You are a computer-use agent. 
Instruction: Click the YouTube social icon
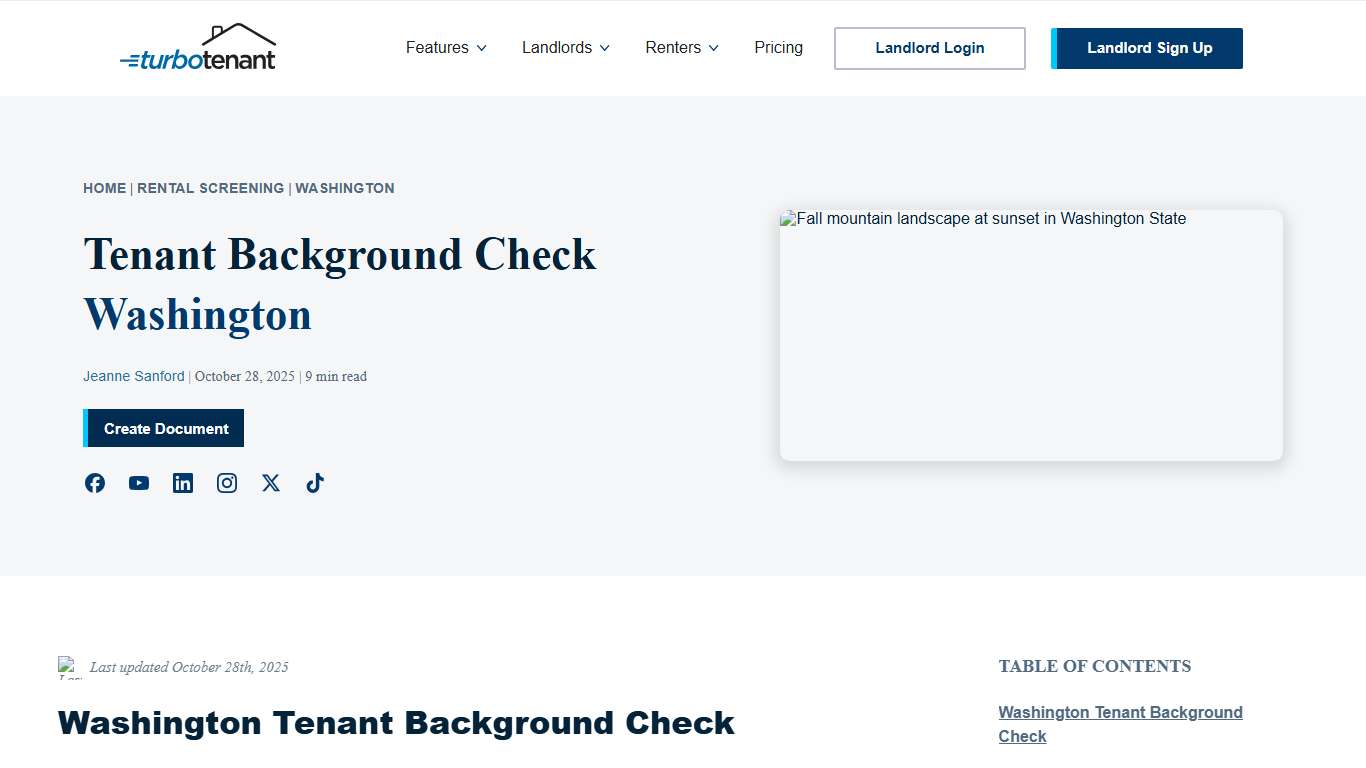pos(139,483)
